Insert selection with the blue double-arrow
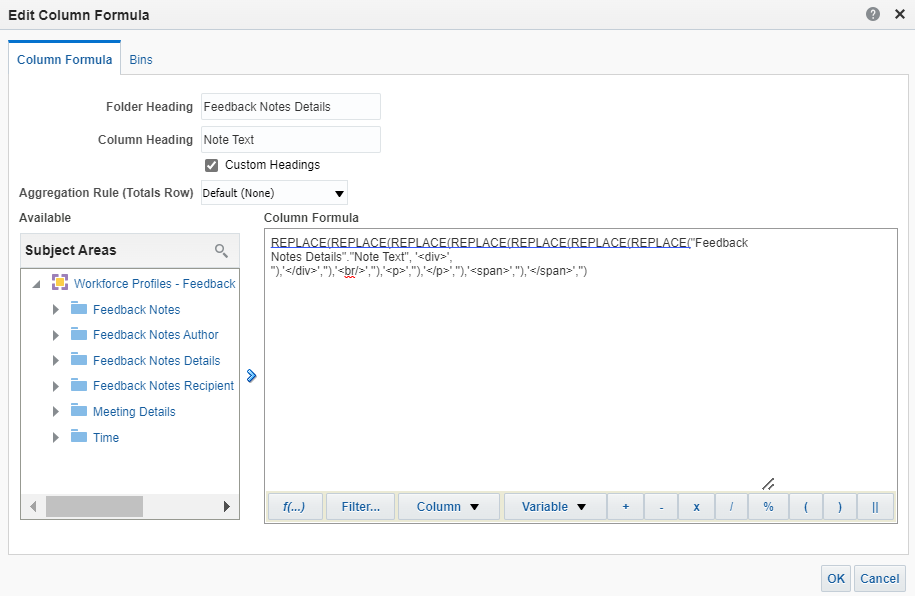This screenshot has width=915, height=596. [x=252, y=376]
